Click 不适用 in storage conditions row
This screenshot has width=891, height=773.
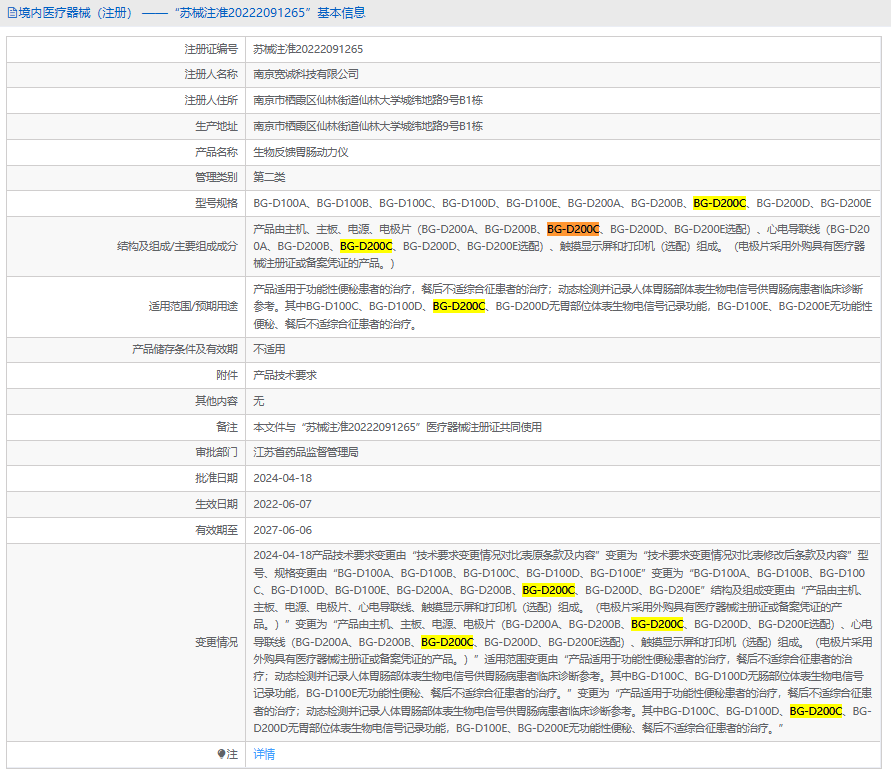[x=269, y=349]
